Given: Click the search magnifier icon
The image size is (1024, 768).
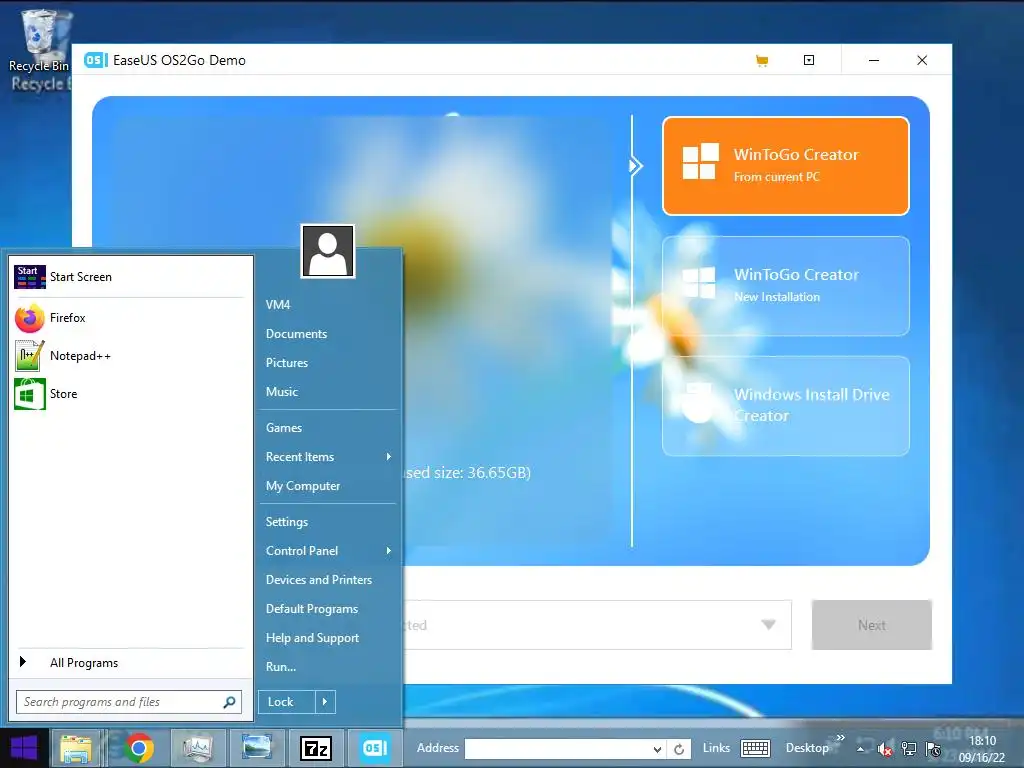Looking at the screenshot, I should 229,702.
